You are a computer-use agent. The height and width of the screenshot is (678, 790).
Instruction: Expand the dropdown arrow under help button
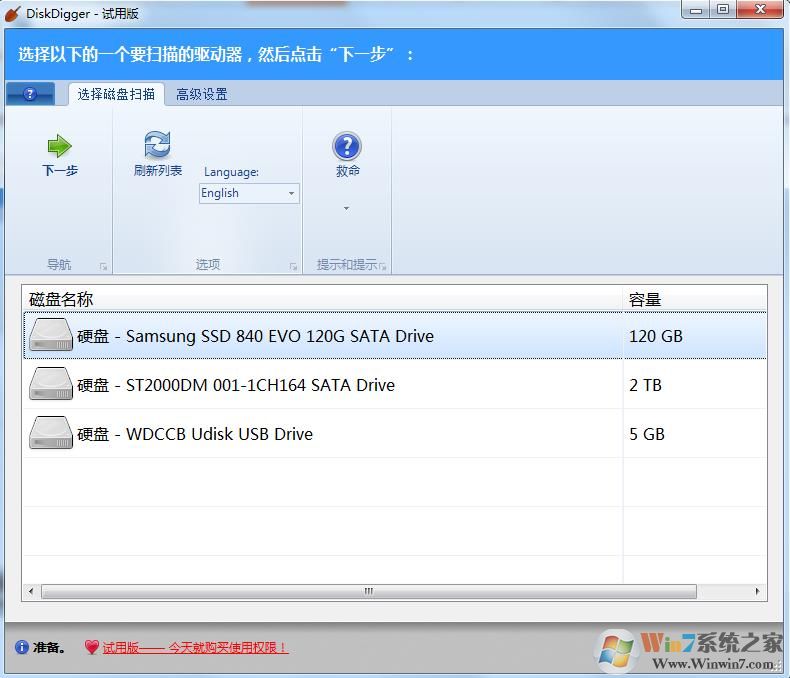(x=346, y=208)
